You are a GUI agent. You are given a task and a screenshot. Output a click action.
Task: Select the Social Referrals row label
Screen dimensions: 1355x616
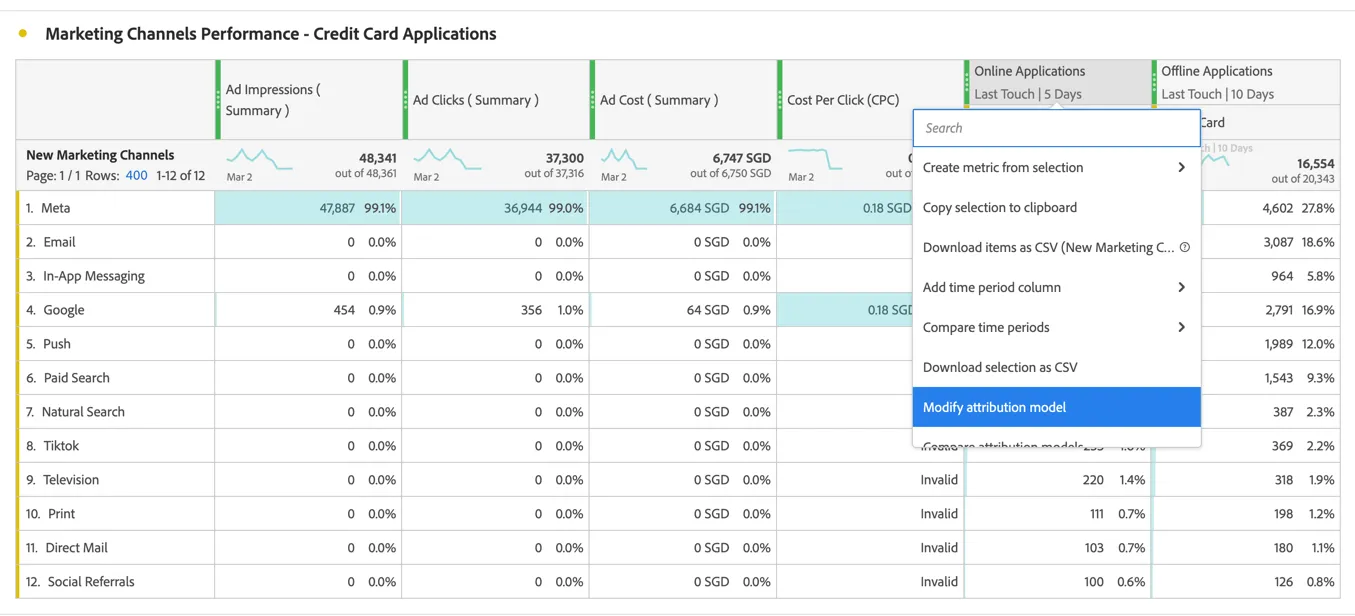click(91, 582)
